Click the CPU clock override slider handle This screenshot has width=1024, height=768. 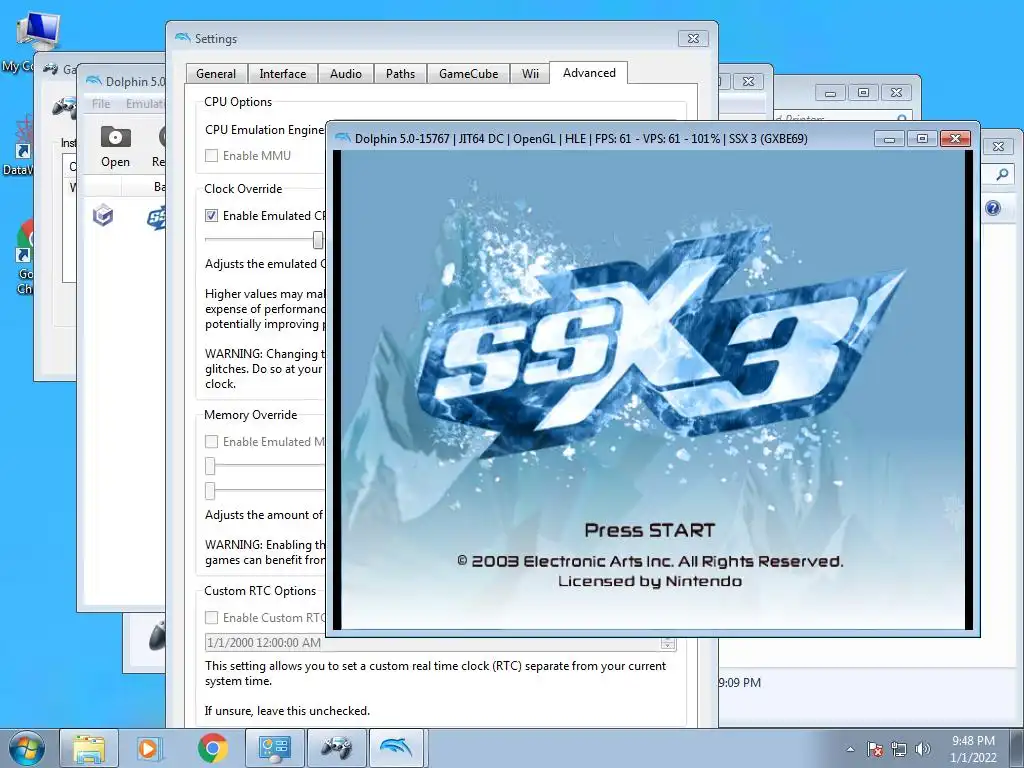pos(318,240)
